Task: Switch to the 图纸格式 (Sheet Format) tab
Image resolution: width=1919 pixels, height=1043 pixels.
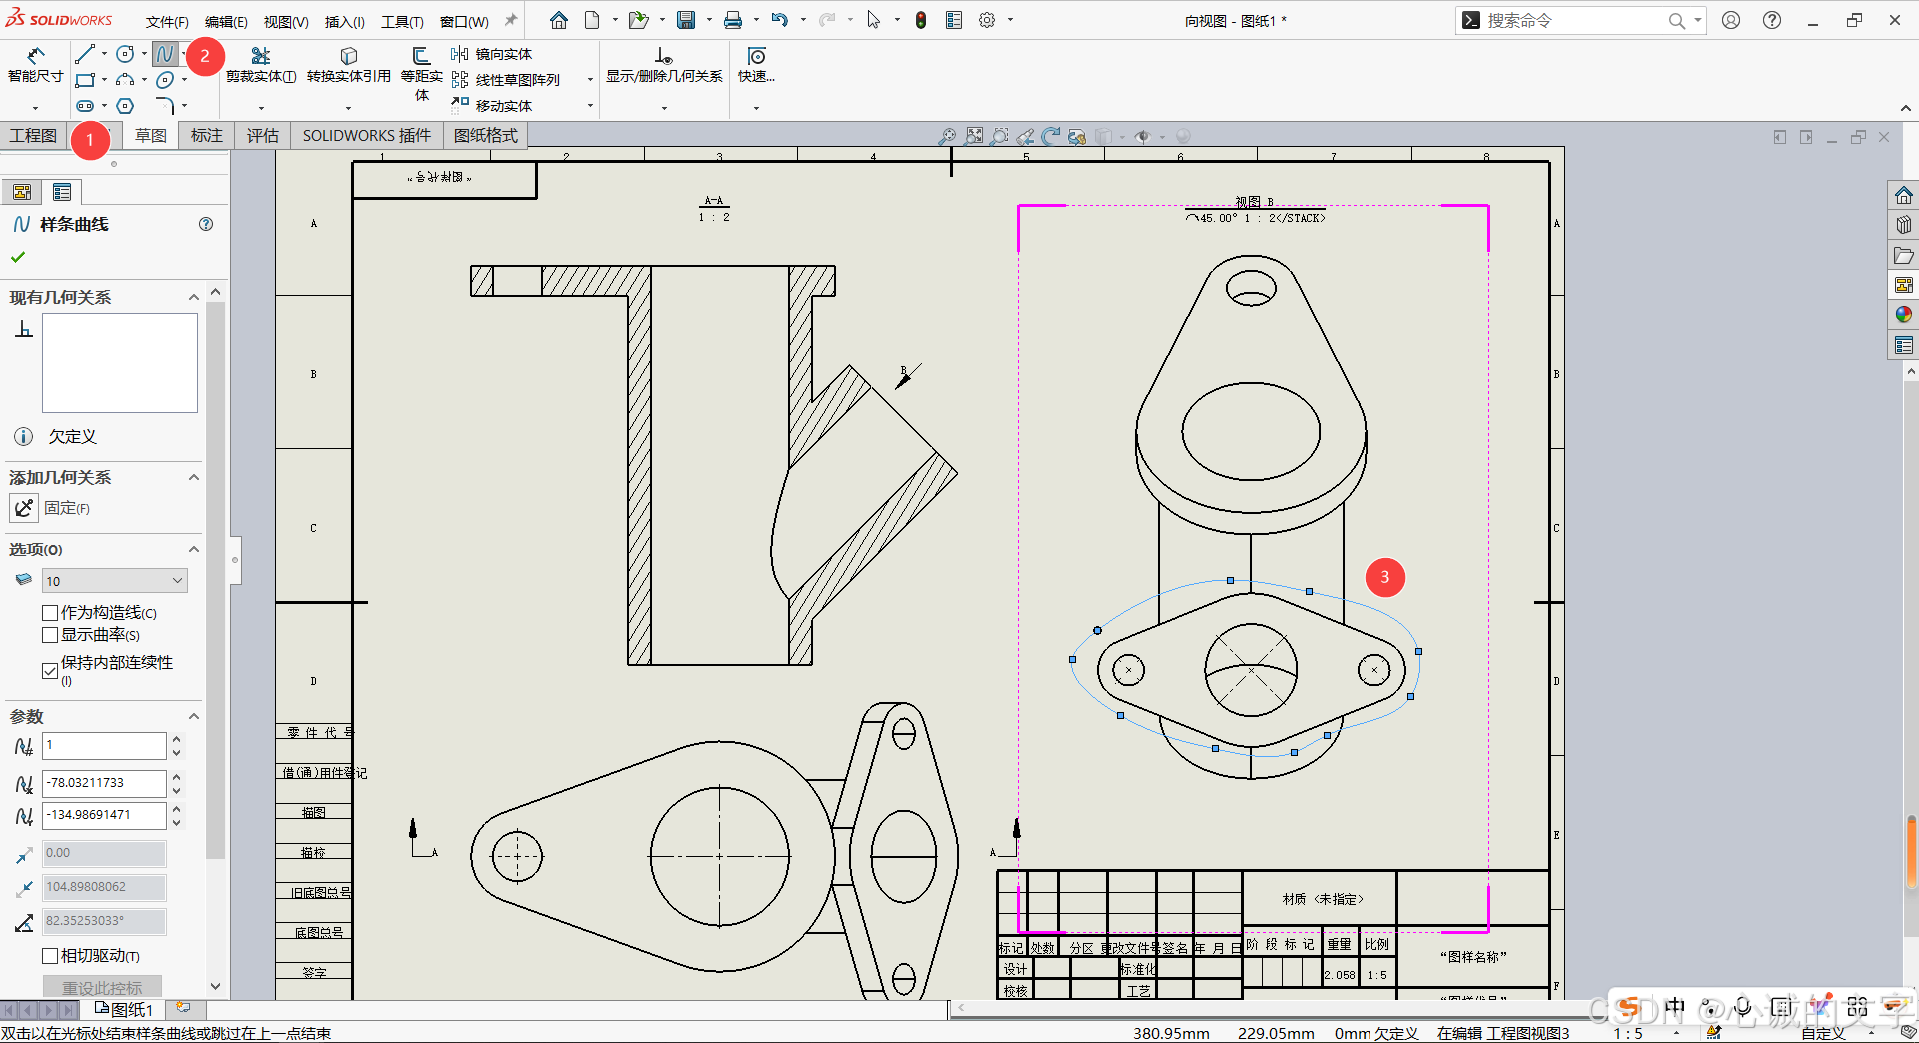Action: [x=486, y=135]
